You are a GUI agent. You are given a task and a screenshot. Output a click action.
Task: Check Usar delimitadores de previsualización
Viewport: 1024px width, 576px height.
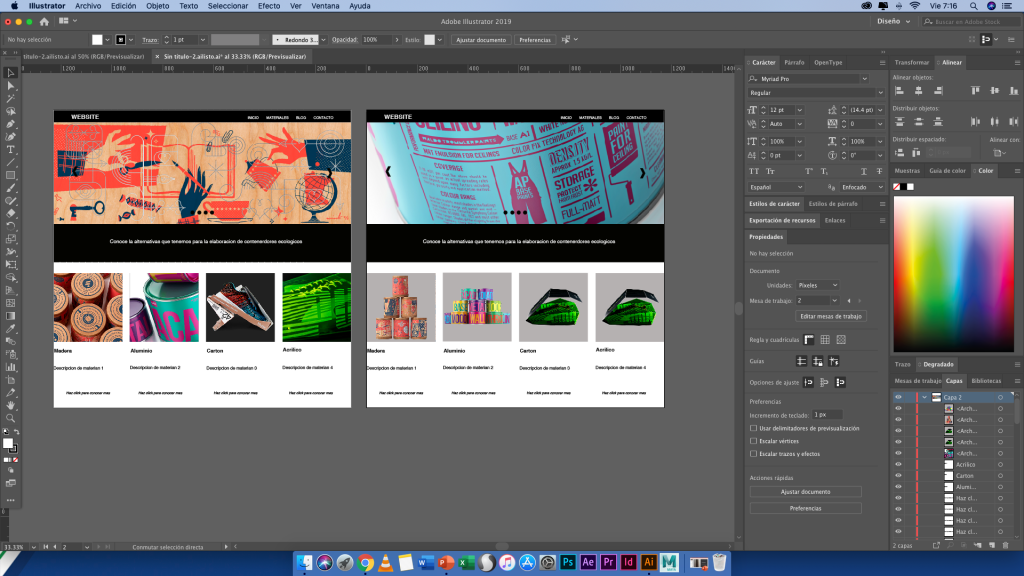point(754,428)
